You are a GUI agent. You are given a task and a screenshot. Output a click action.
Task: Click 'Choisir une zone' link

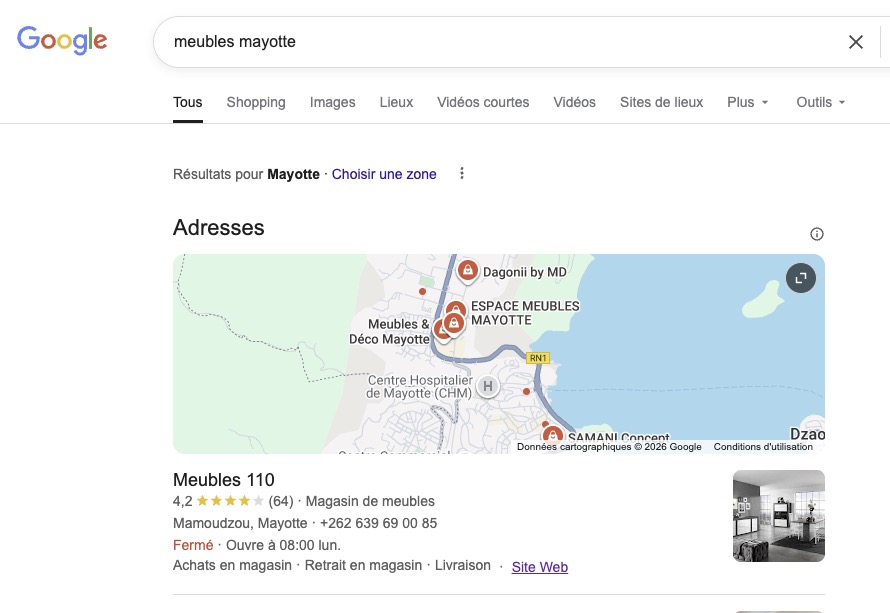click(x=384, y=174)
